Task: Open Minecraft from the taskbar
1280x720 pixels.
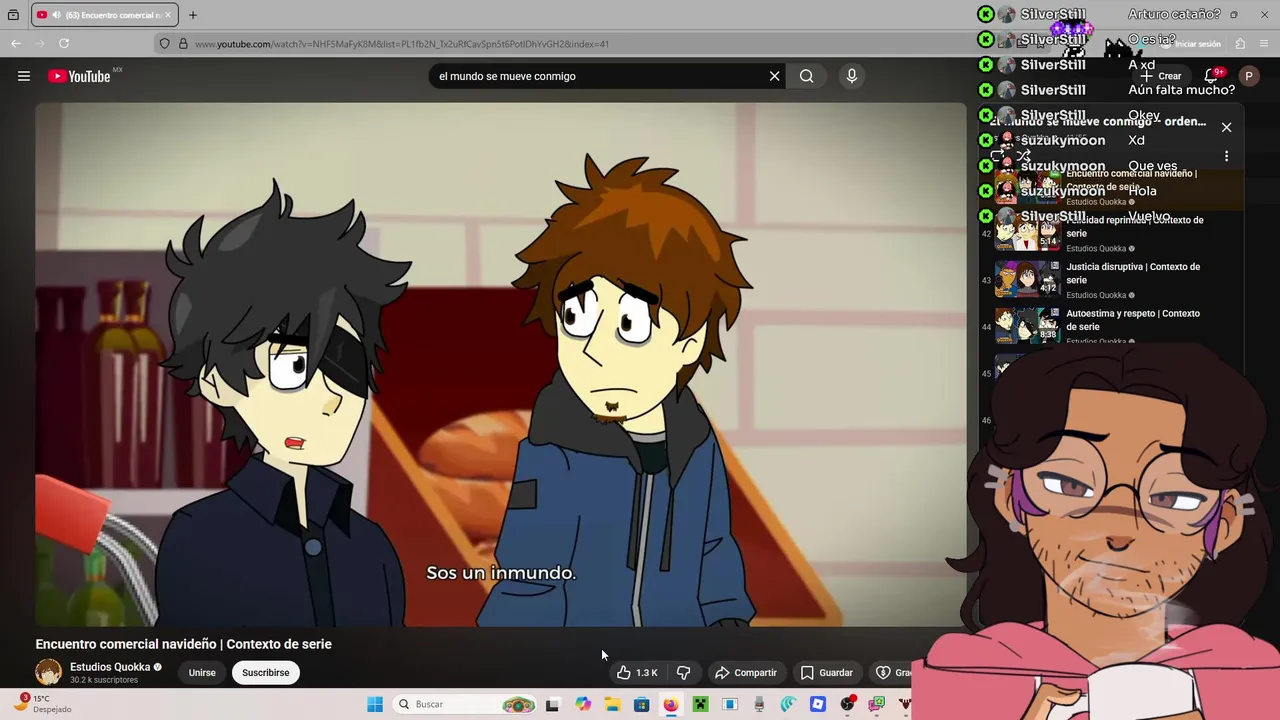Action: (x=700, y=704)
